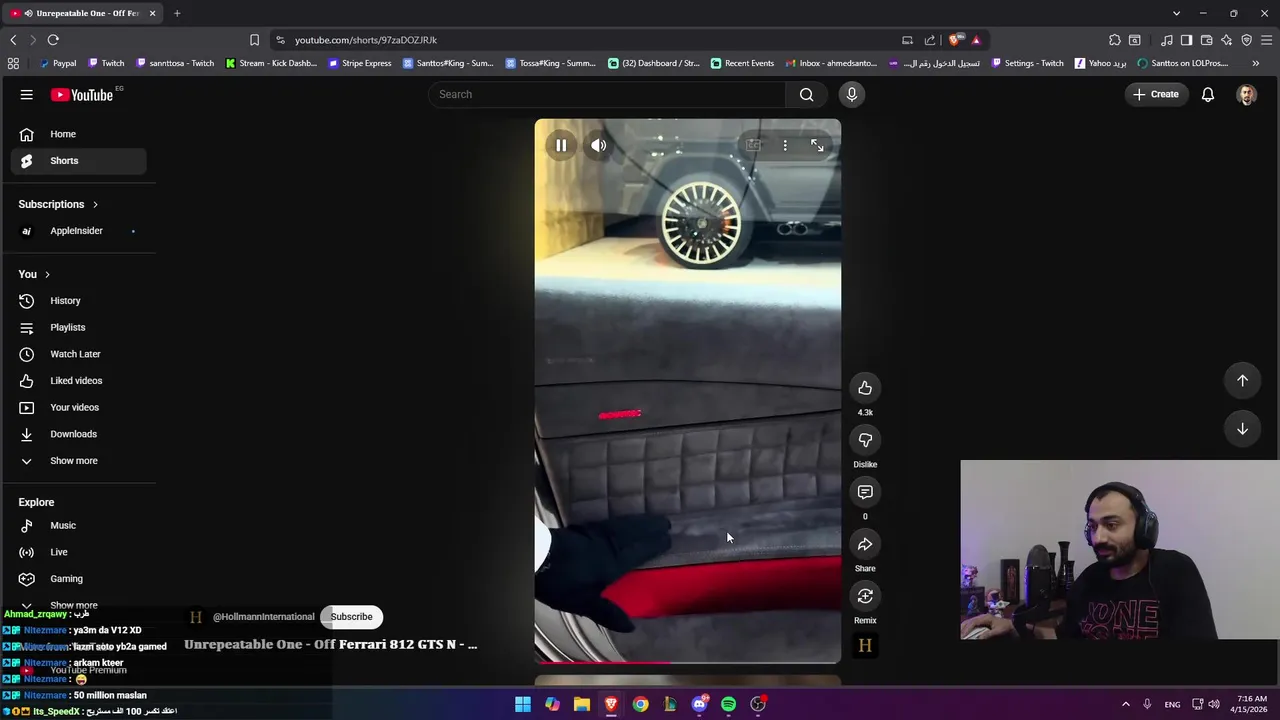Screen dimensions: 1280x720
Task: Open Discord from the taskbar
Action: (699, 704)
